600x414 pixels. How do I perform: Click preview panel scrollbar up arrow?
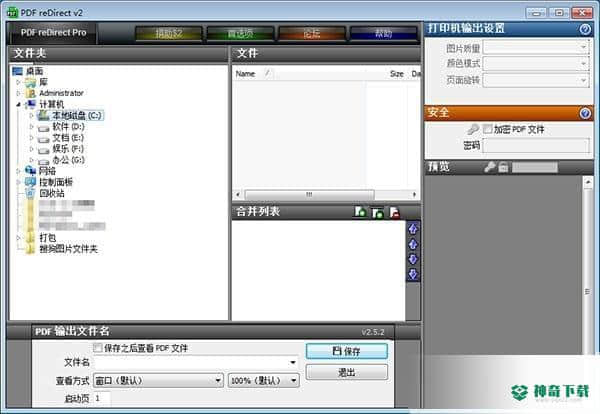588,183
